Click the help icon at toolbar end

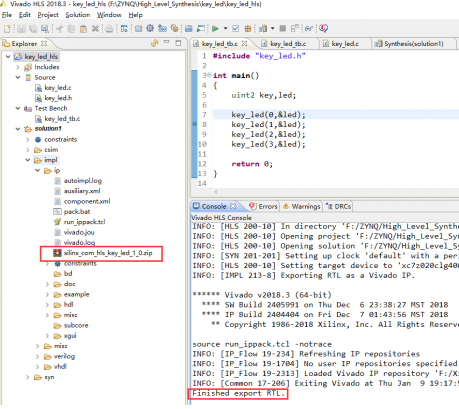click(x=323, y=29)
